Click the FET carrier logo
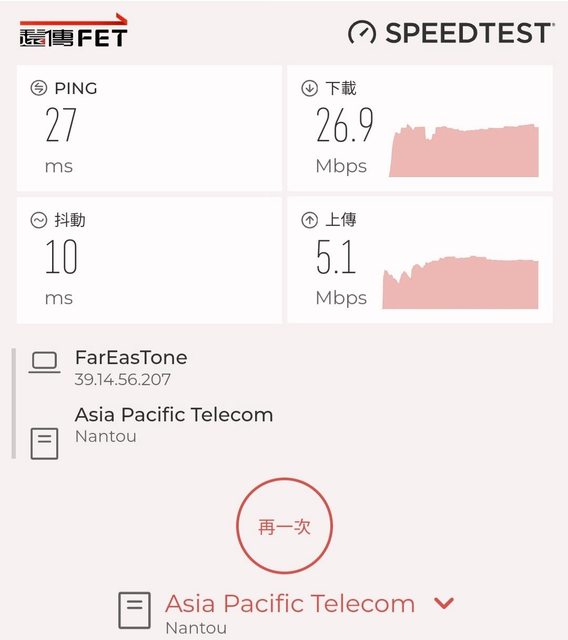This screenshot has height=640, width=568. pyautogui.click(x=73, y=31)
